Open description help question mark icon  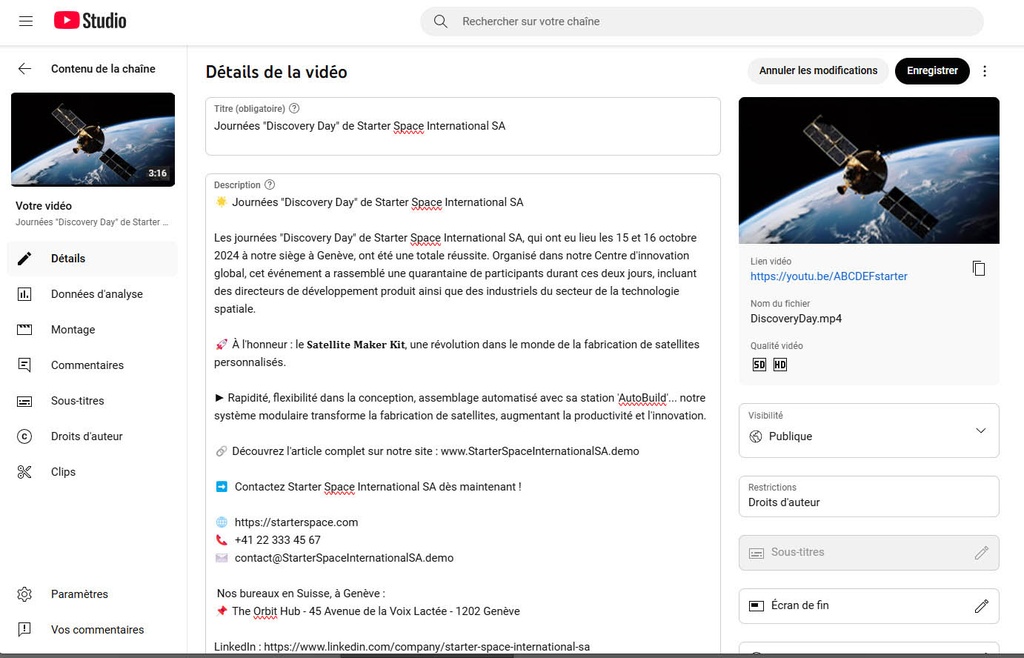(270, 185)
